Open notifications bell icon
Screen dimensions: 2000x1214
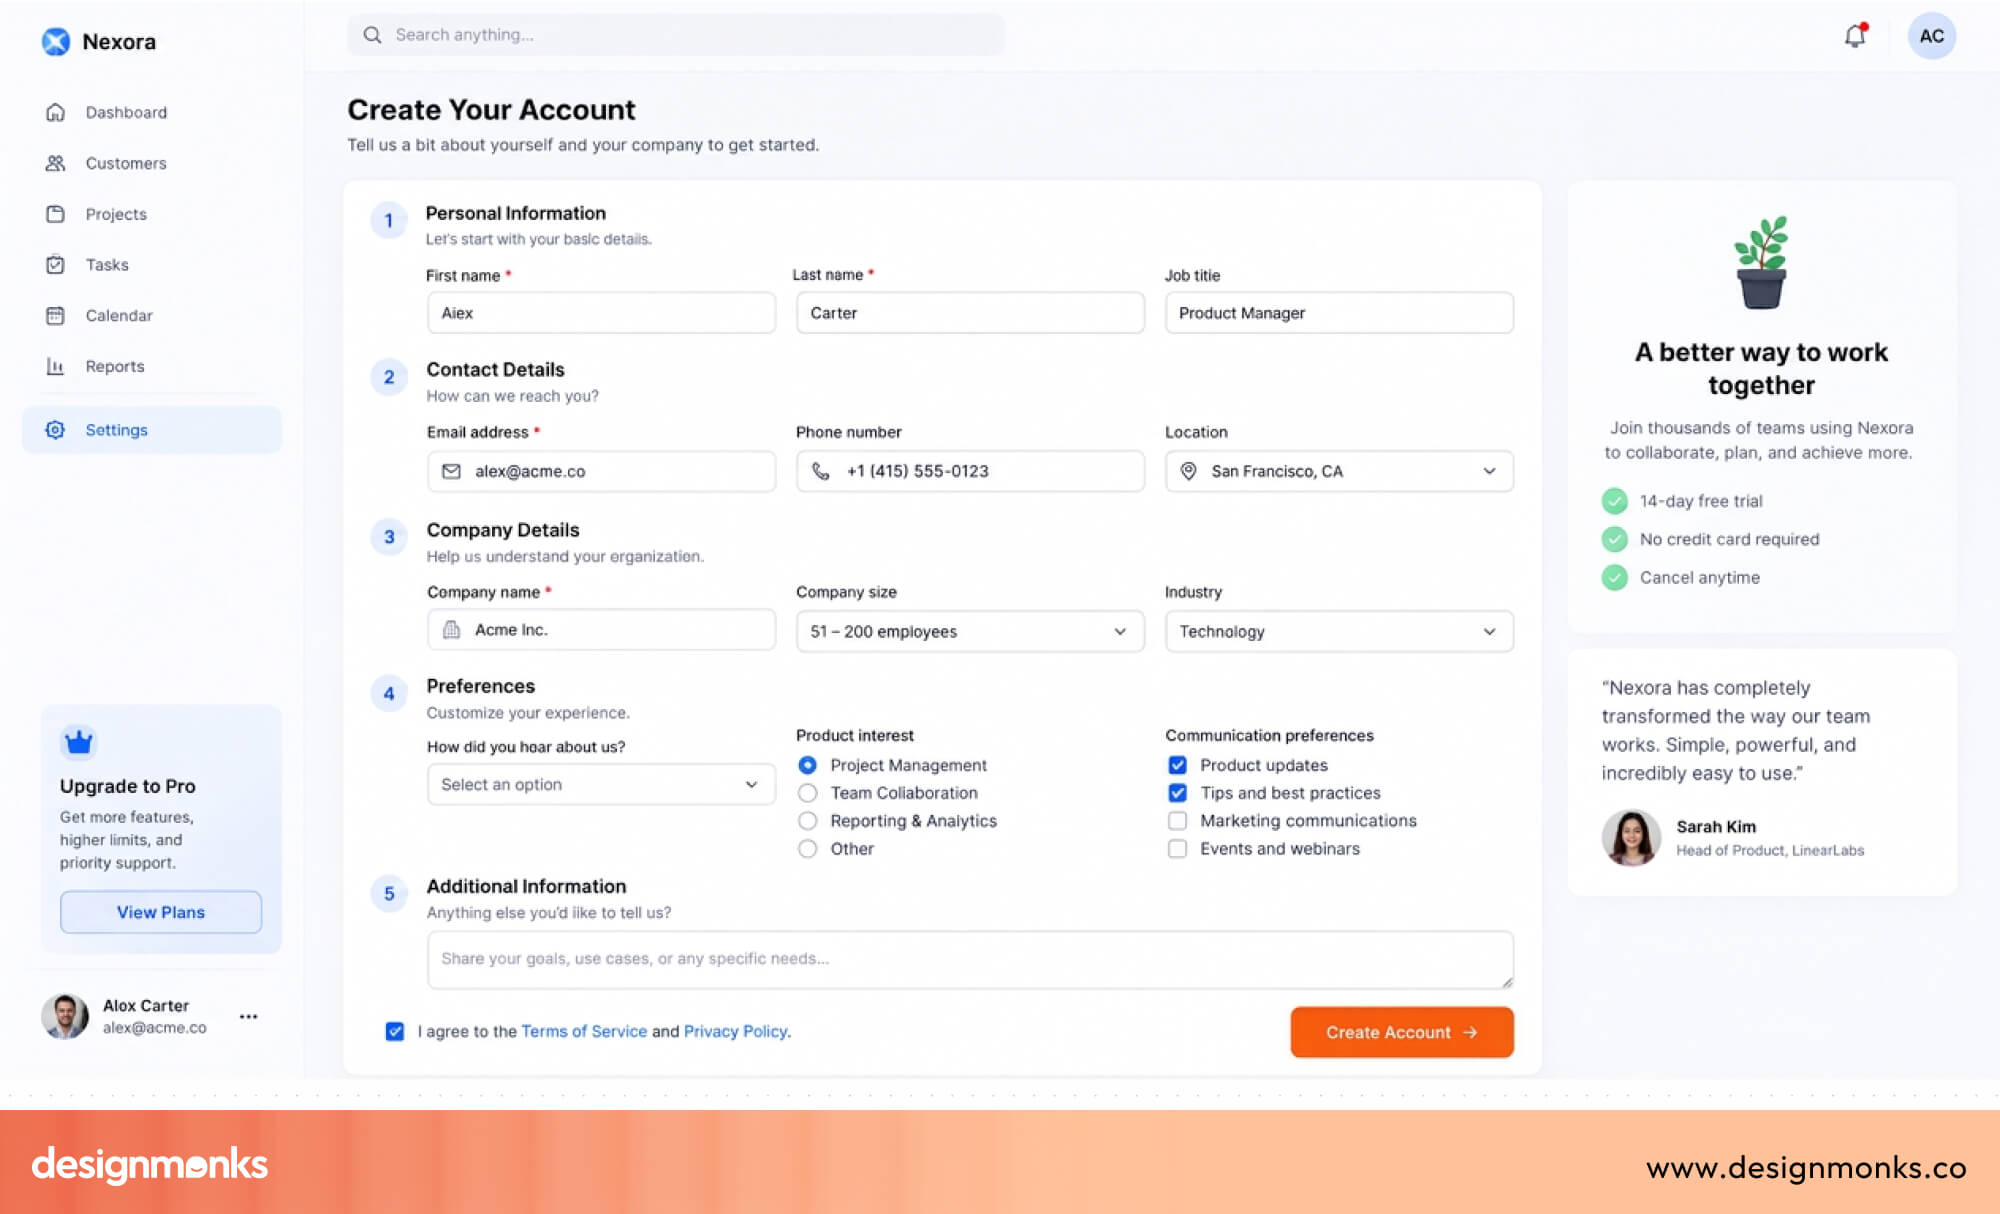click(1855, 35)
